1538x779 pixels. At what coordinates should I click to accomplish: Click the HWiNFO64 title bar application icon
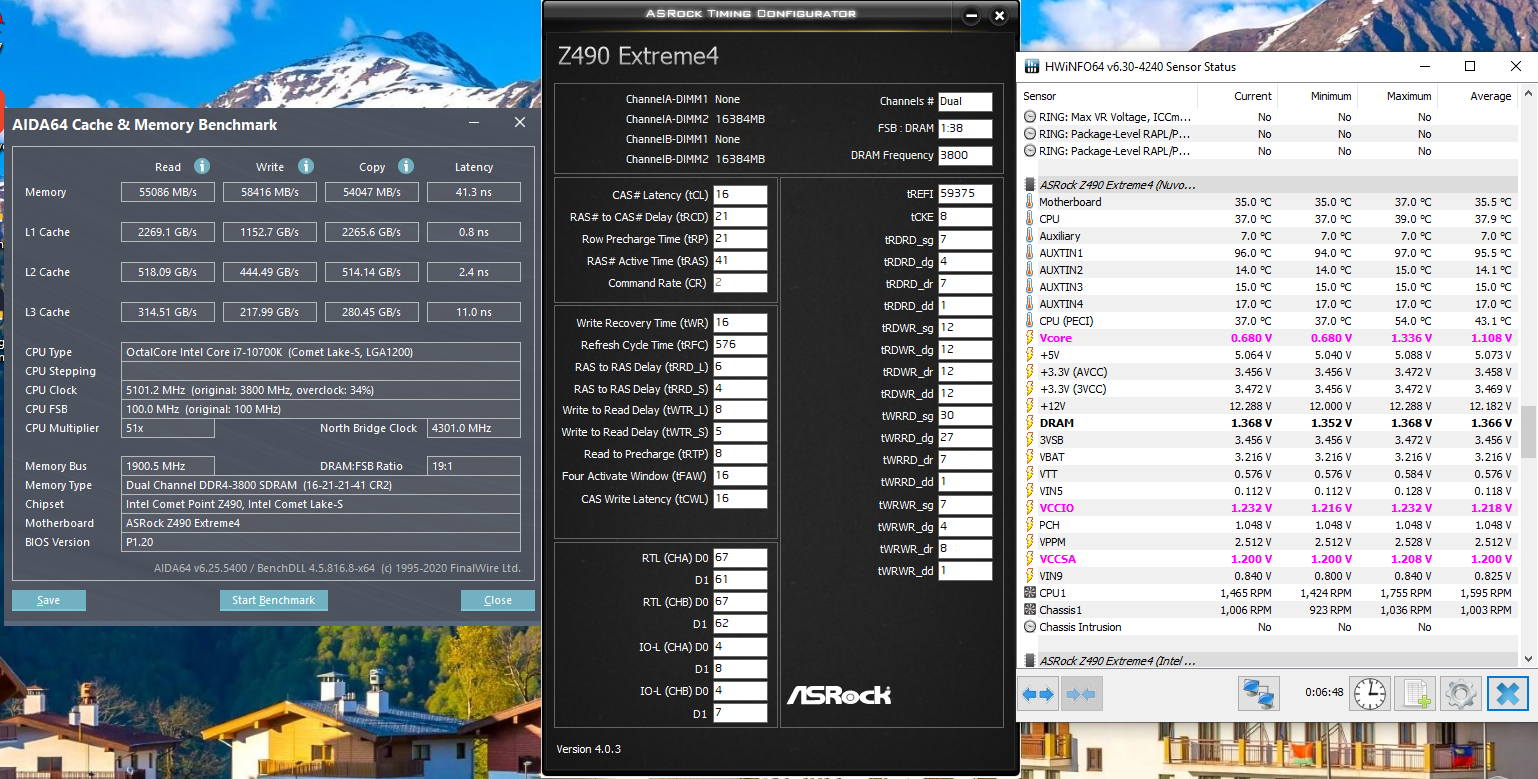click(x=1031, y=67)
